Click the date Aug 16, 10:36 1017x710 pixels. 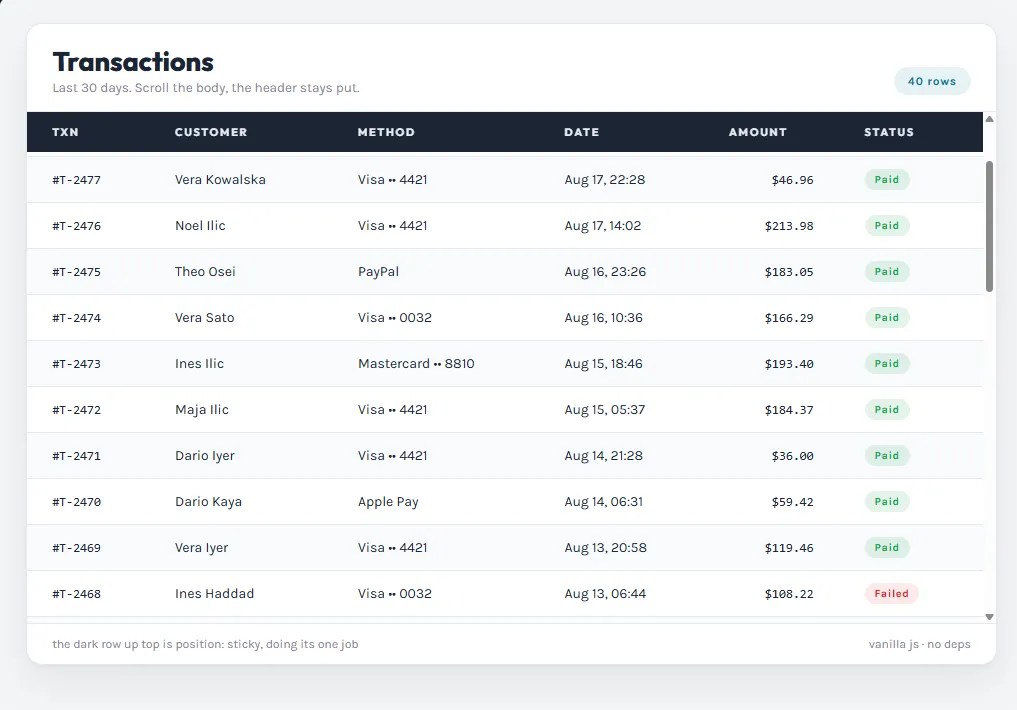[603, 318]
